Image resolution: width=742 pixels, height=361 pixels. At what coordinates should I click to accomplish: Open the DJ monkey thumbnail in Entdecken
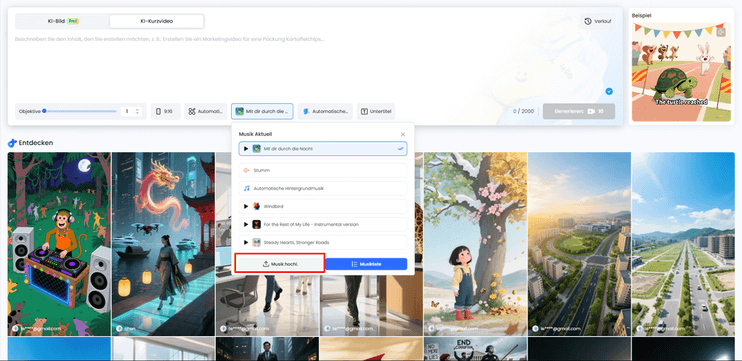point(59,244)
